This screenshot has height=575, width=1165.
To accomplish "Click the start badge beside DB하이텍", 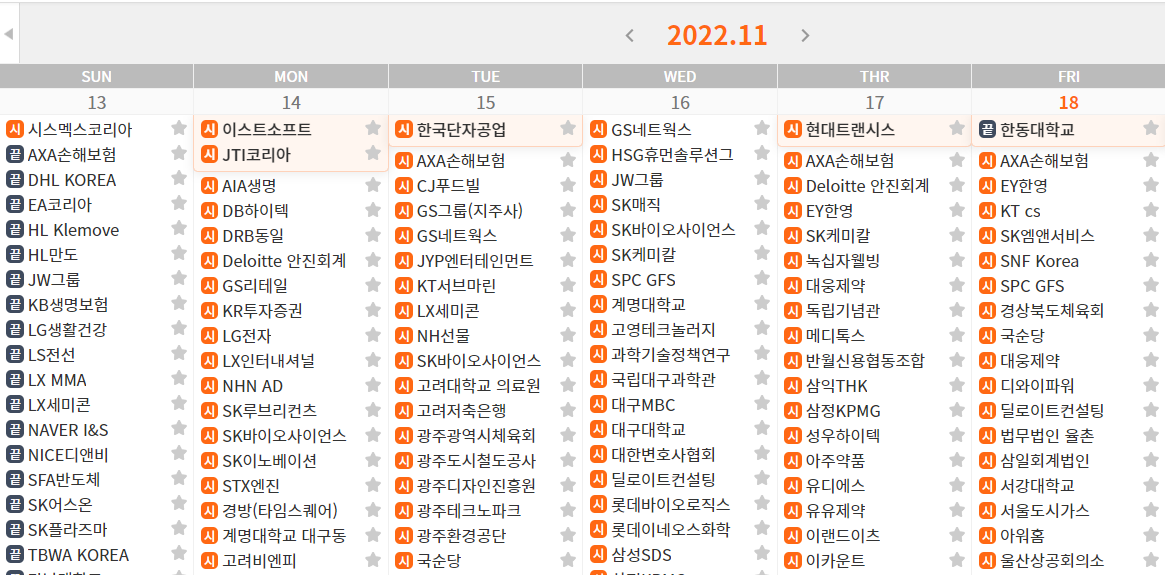I will (210, 211).
